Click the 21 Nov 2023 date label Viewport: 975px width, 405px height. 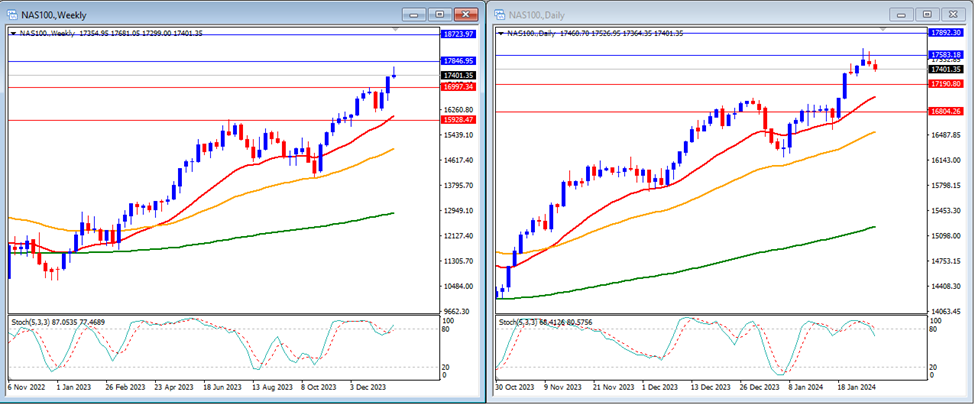[x=616, y=387]
